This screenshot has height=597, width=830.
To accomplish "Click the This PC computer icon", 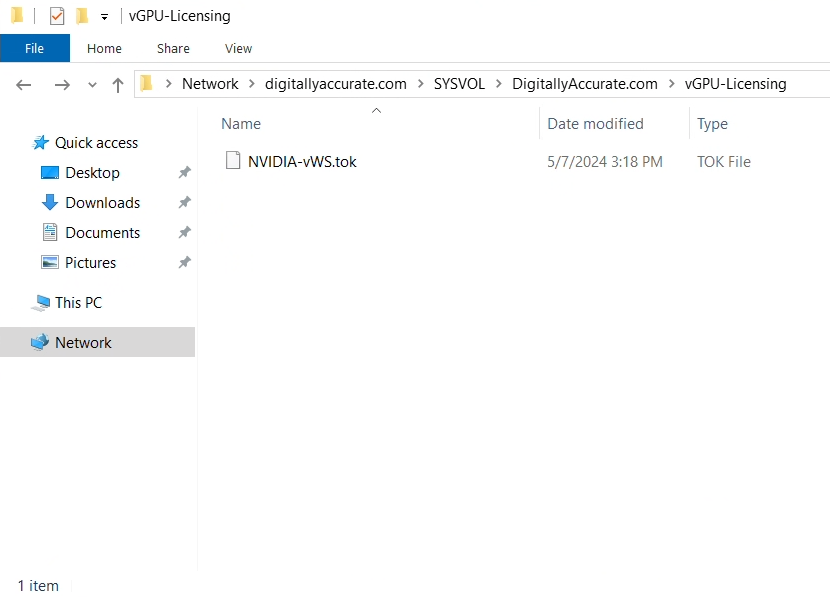I will [40, 303].
